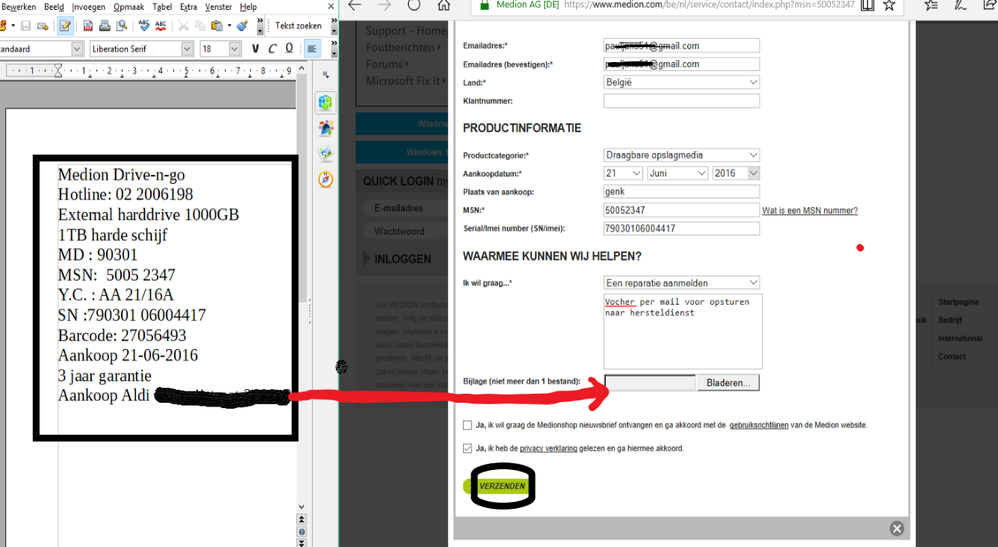Screen dimensions: 998x547
Task: Click the browser Home icon
Action: (444, 5)
